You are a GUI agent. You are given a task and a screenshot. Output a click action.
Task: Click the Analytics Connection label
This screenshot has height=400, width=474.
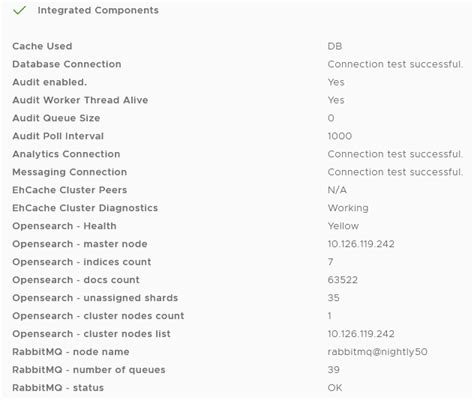(66, 154)
